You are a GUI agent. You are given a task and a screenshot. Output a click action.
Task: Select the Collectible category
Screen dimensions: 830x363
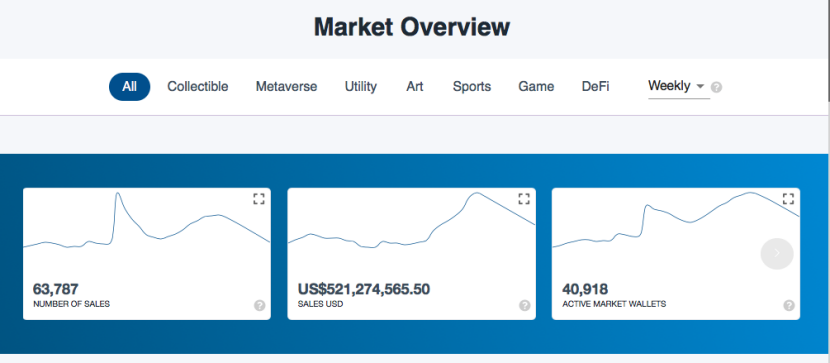coord(197,87)
